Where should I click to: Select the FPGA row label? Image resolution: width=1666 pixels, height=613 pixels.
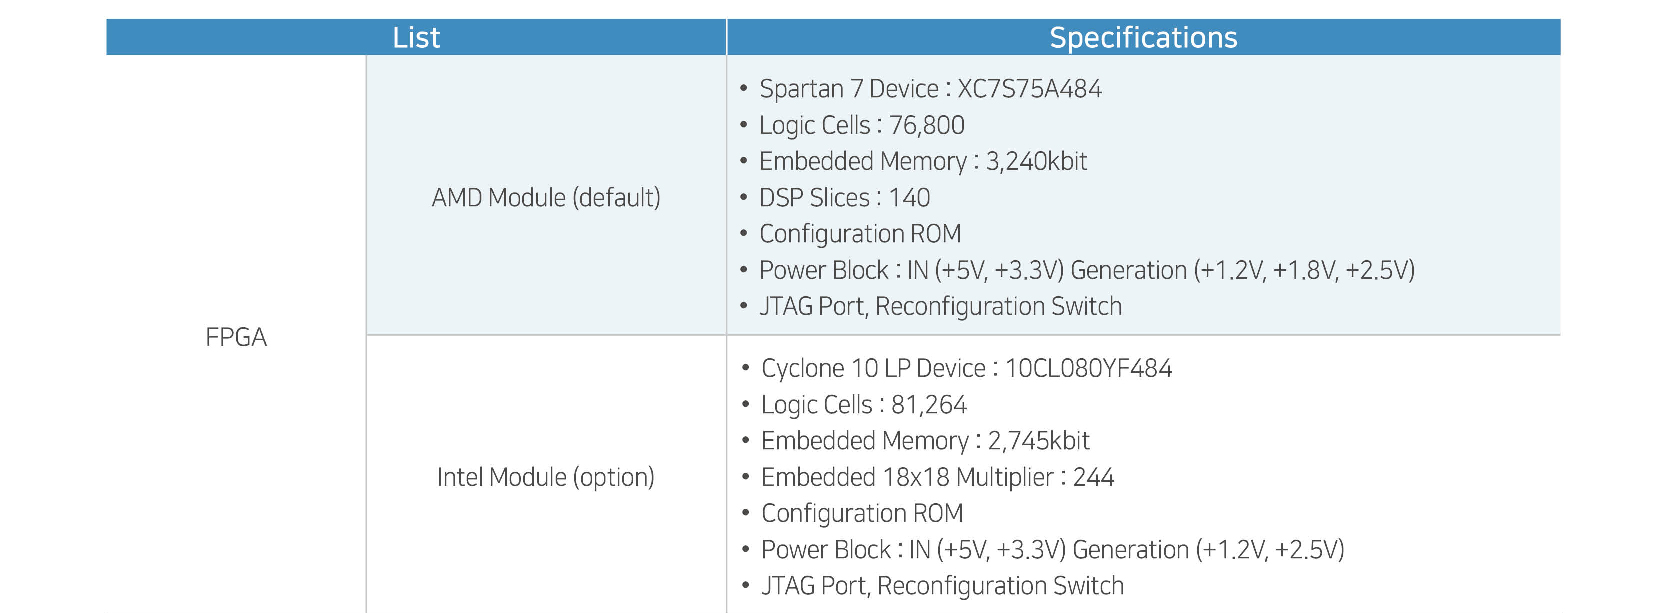(236, 338)
